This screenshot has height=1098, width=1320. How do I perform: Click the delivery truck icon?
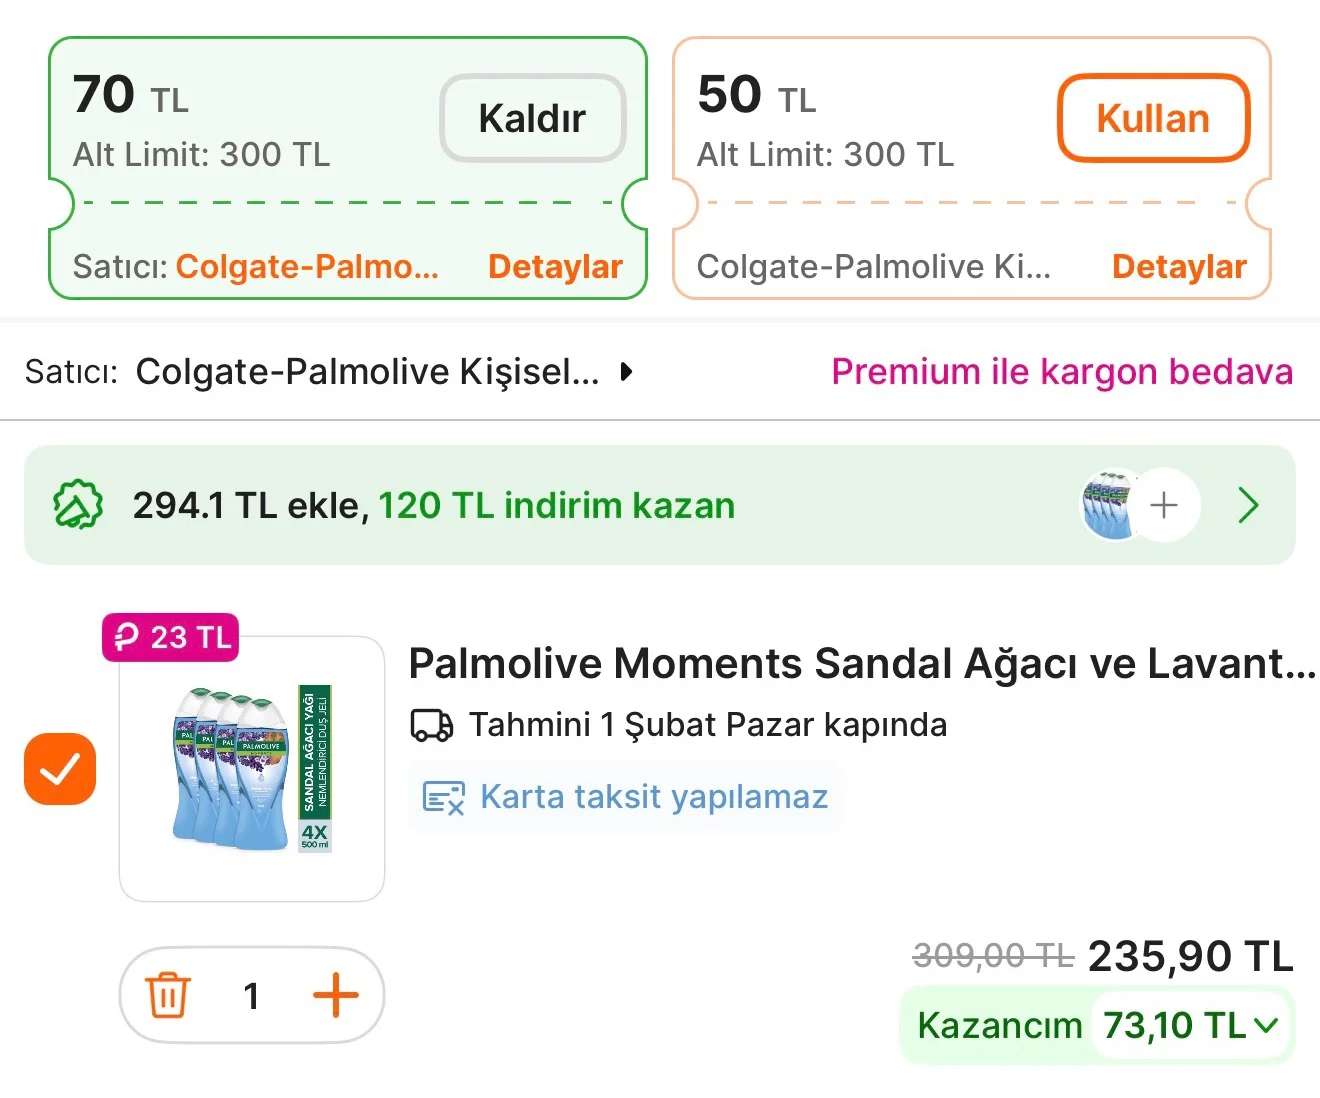(432, 725)
